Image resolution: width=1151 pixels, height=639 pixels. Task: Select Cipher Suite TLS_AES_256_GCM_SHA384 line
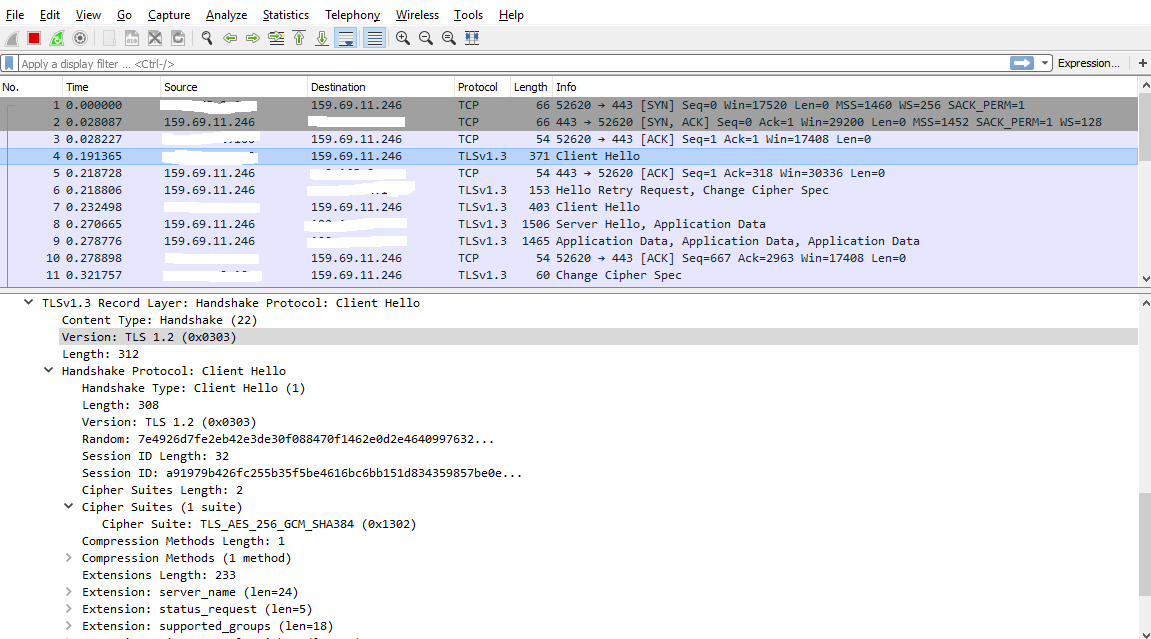tap(259, 524)
